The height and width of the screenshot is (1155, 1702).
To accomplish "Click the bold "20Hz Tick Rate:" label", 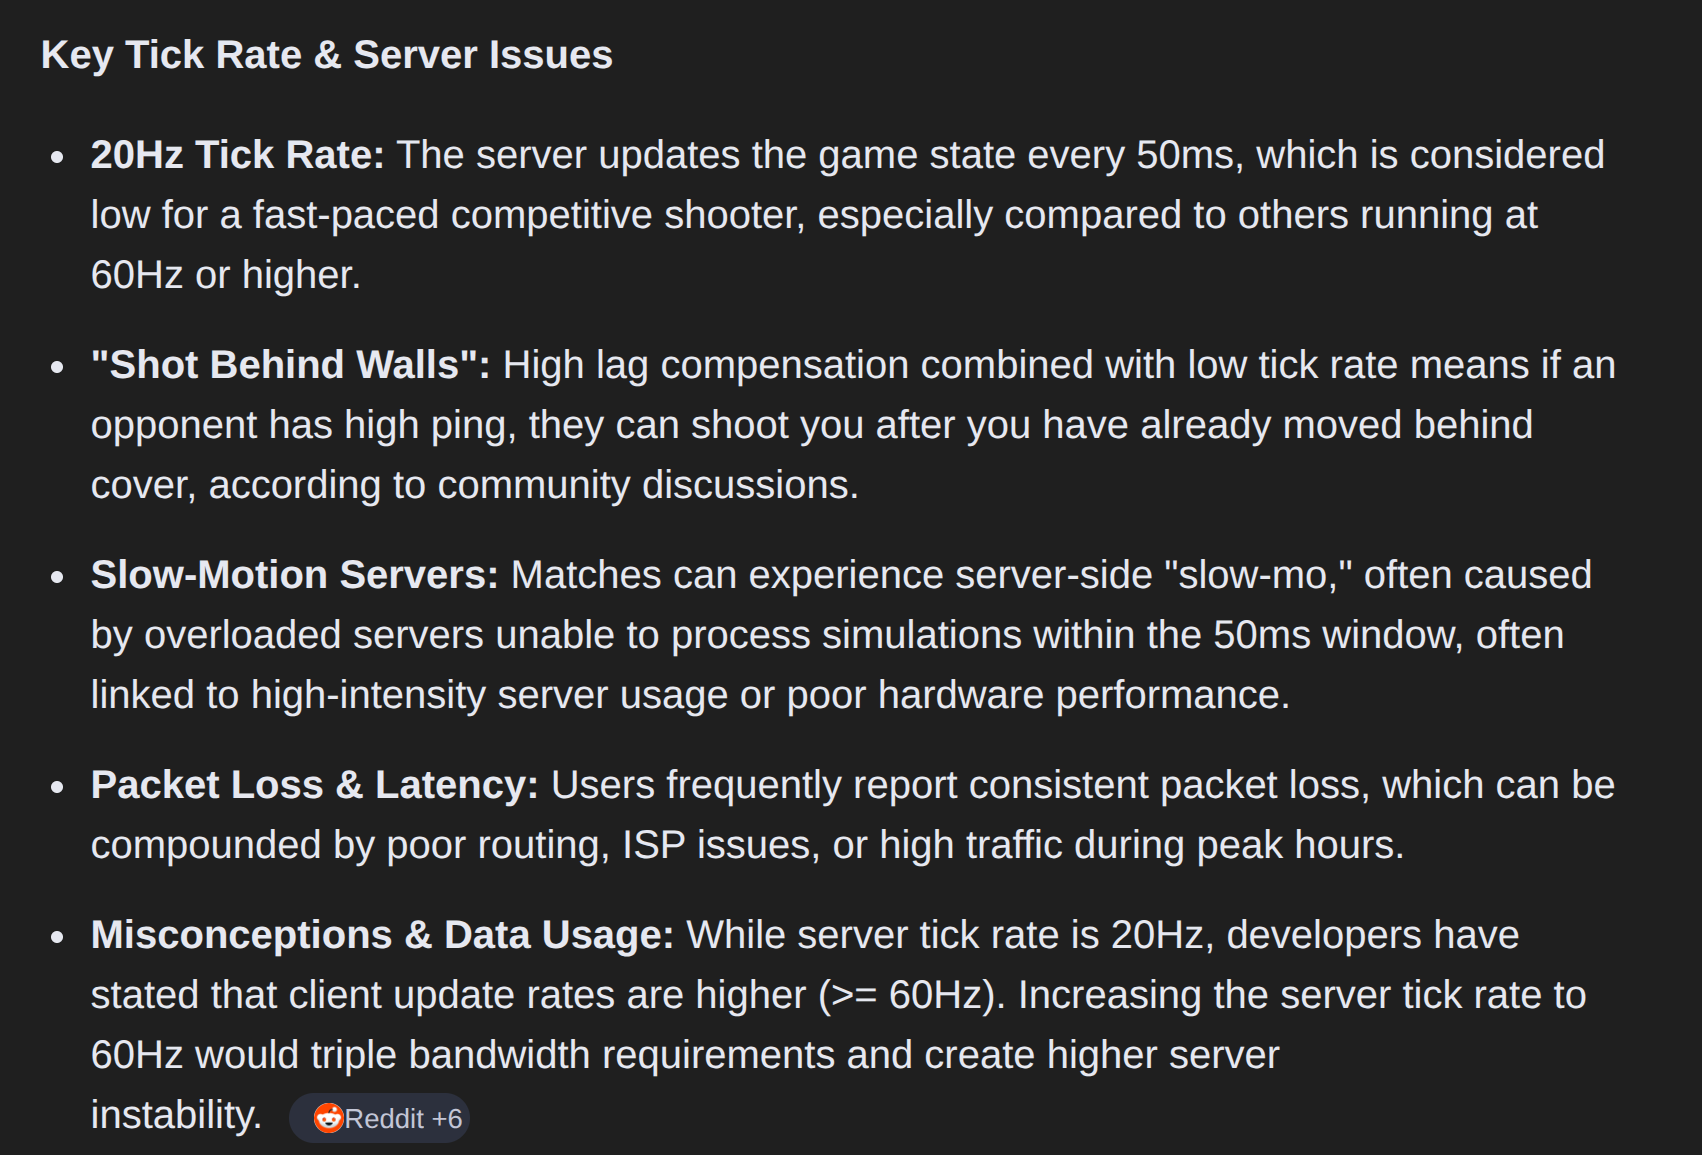I will click(237, 155).
